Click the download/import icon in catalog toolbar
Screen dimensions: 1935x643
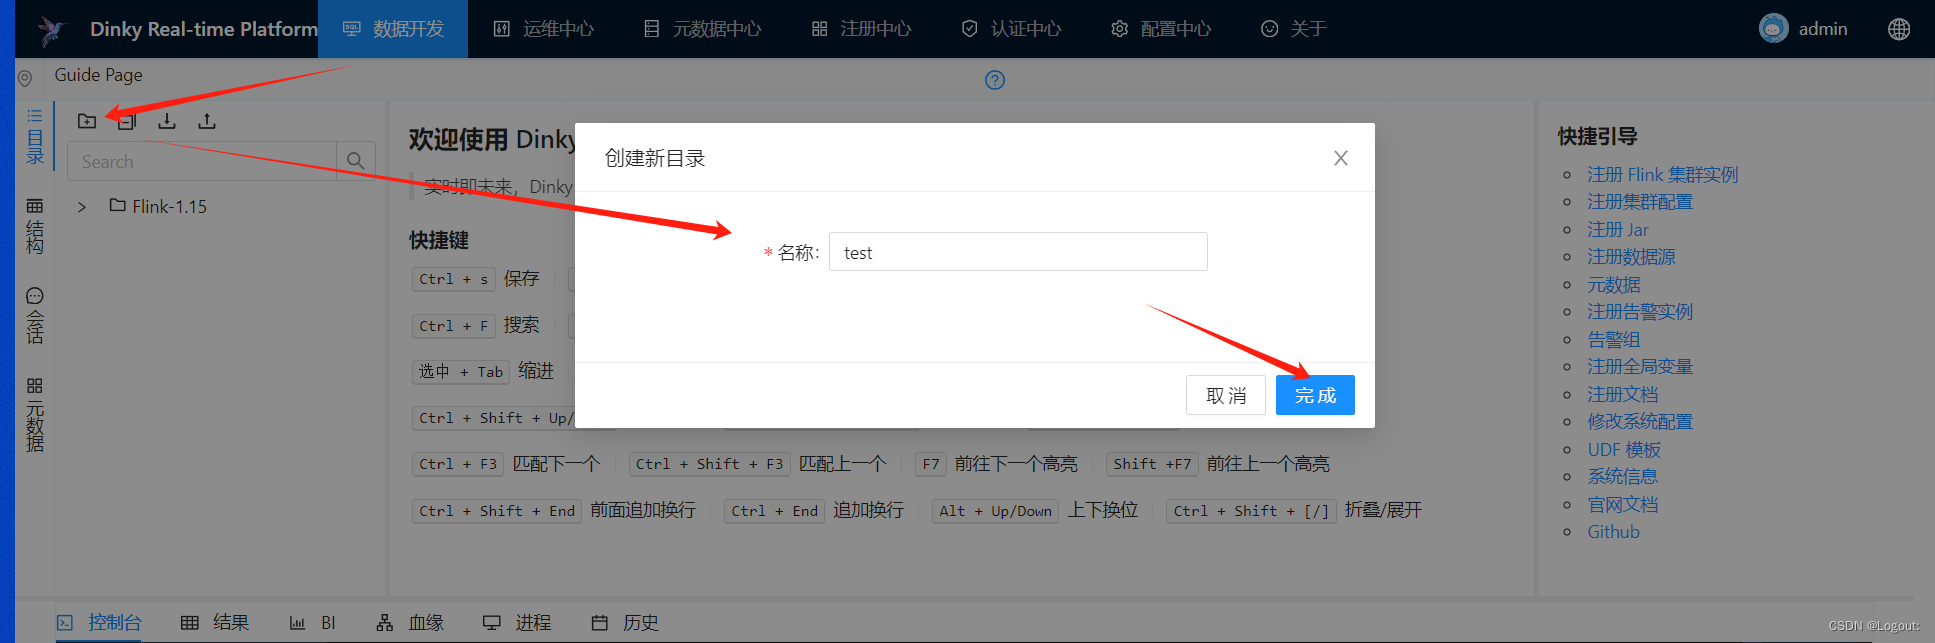(x=167, y=121)
